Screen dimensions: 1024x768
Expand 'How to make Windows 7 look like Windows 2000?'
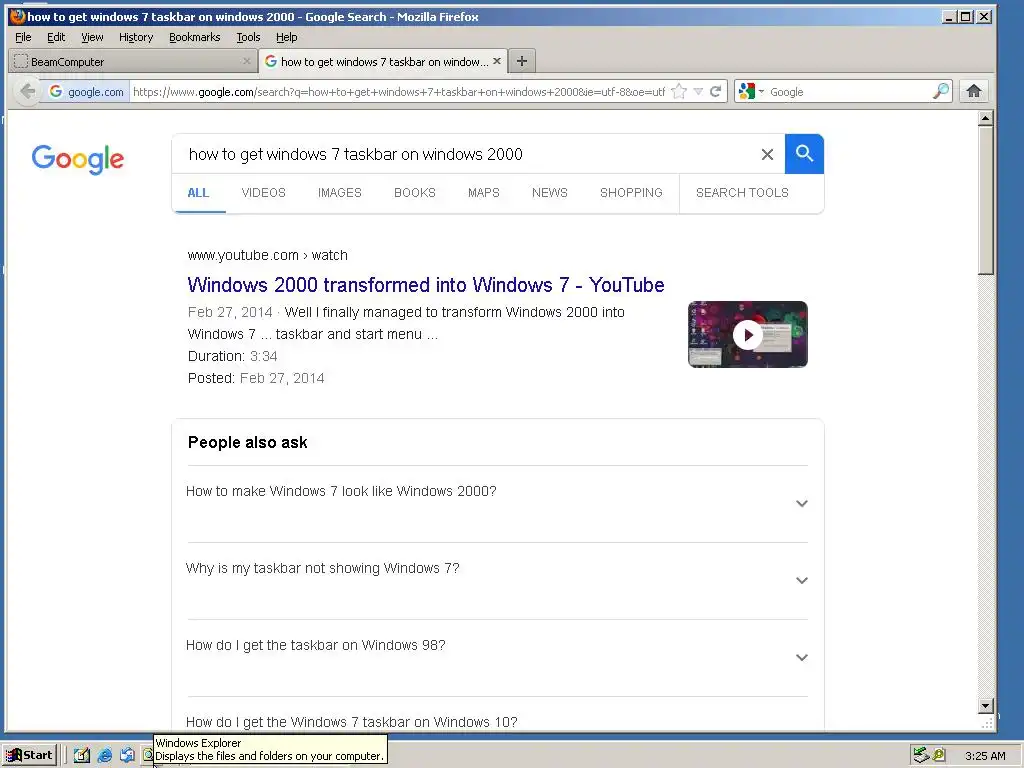click(498, 504)
